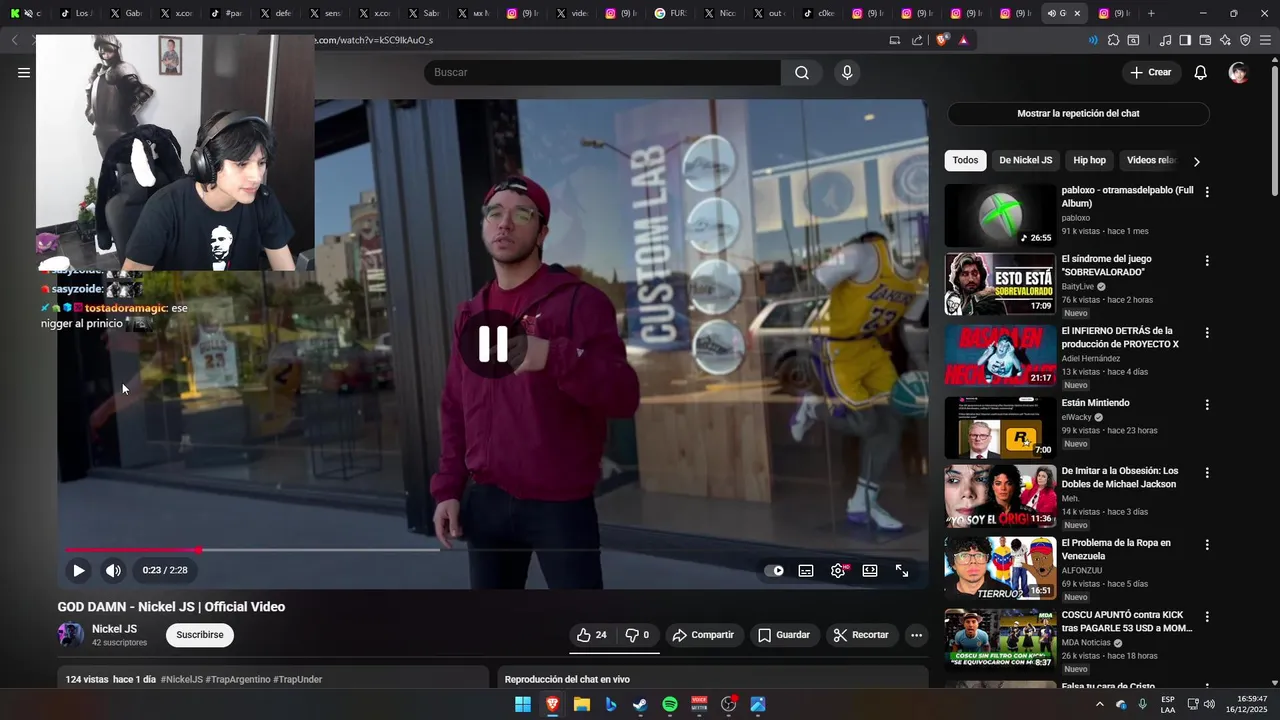This screenshot has width=1280, height=720.
Task: Open the notifications bell
Action: click(x=1201, y=72)
